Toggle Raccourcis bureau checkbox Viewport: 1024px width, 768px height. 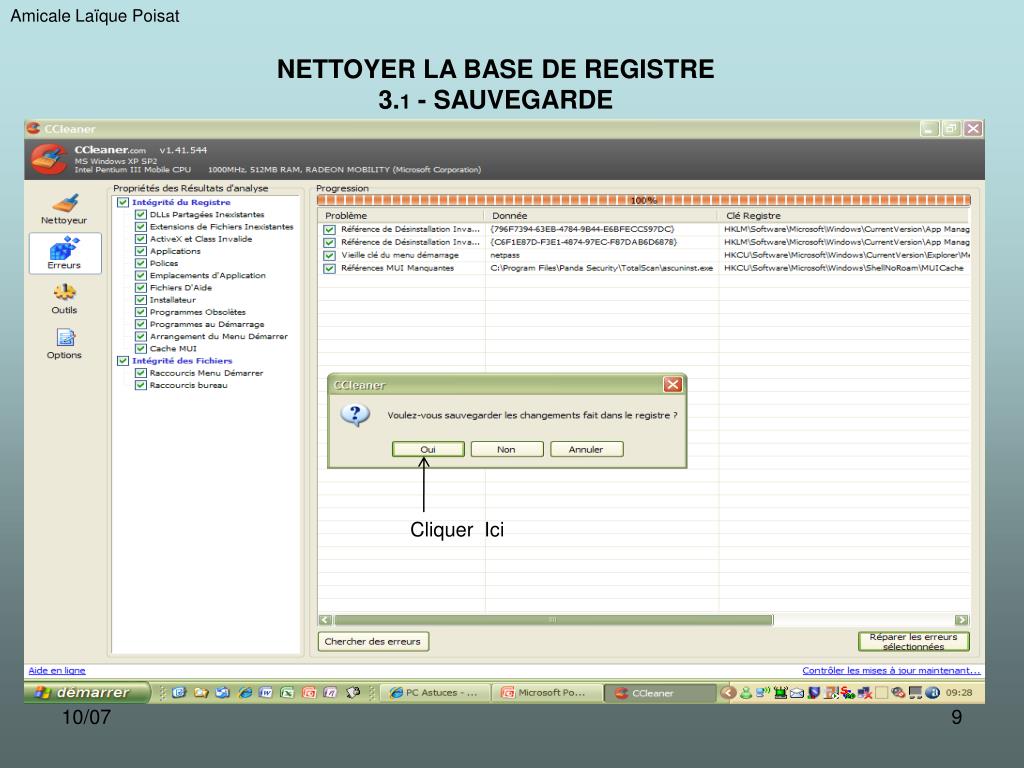pyautogui.click(x=140, y=385)
